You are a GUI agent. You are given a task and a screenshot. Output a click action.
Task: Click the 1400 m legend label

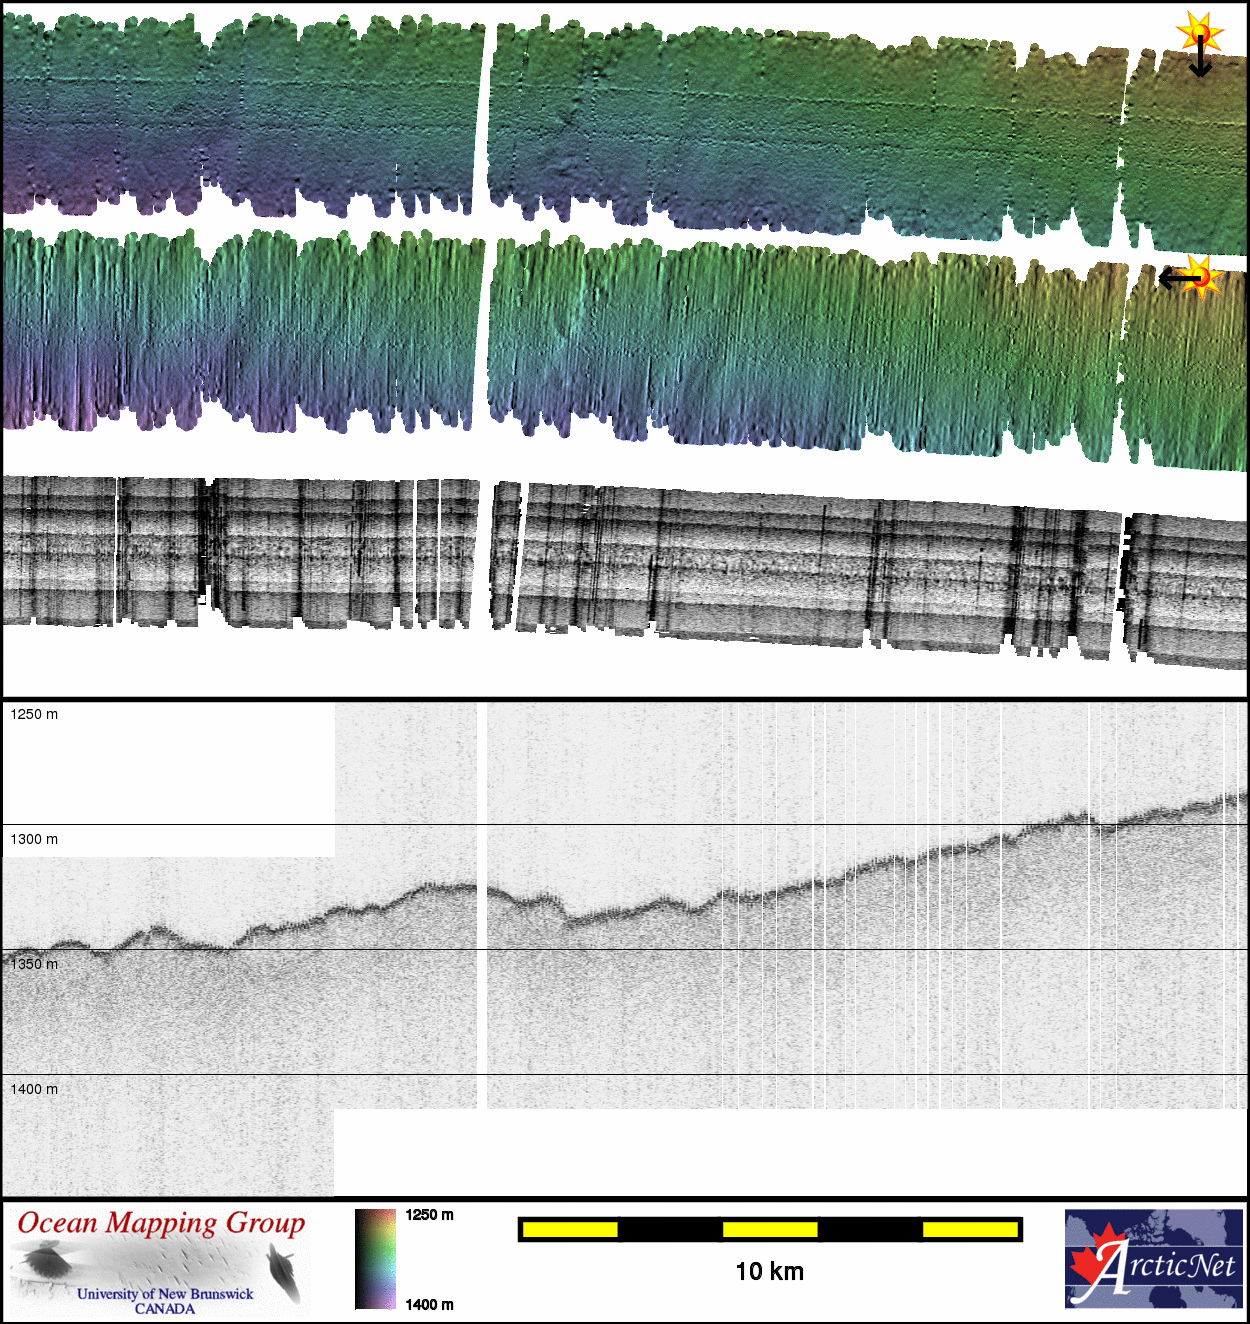click(429, 1304)
